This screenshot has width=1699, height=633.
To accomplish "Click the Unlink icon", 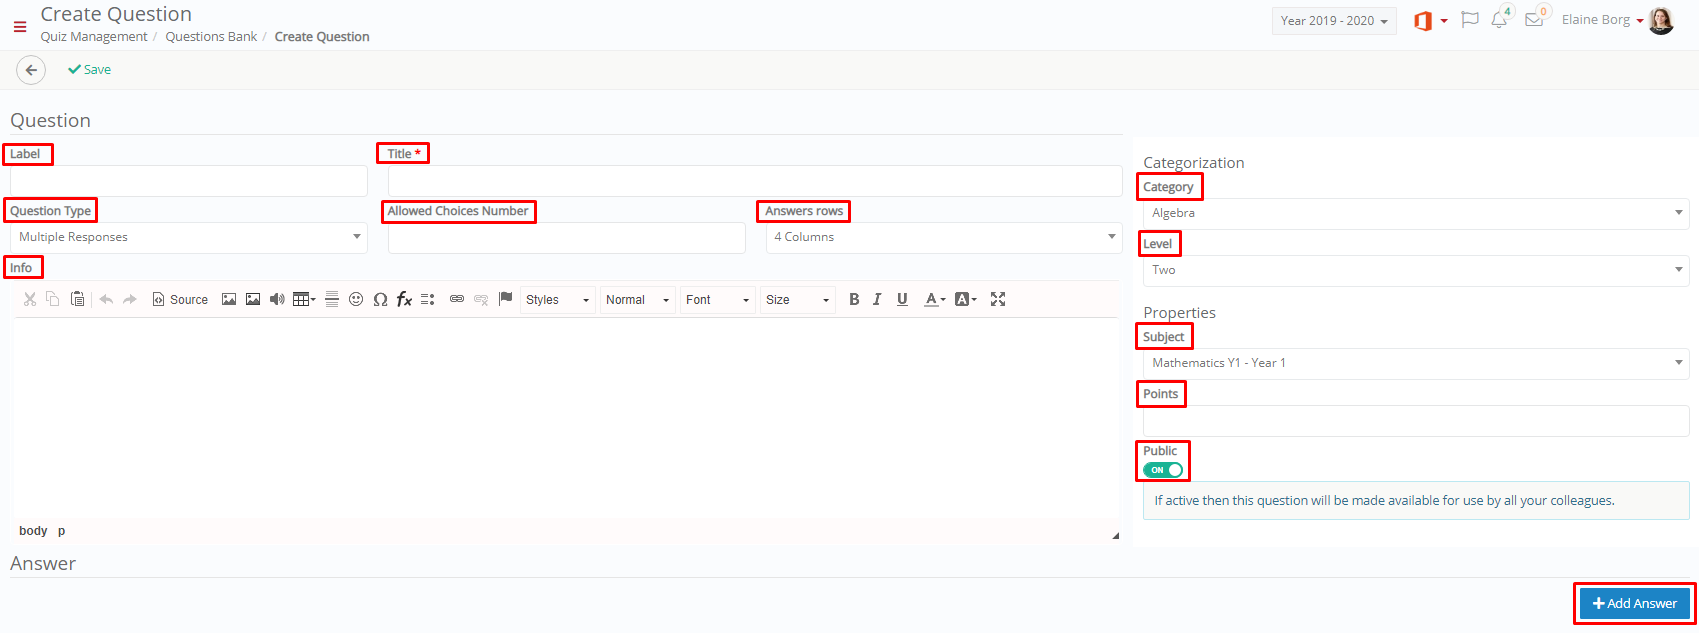I will (481, 299).
